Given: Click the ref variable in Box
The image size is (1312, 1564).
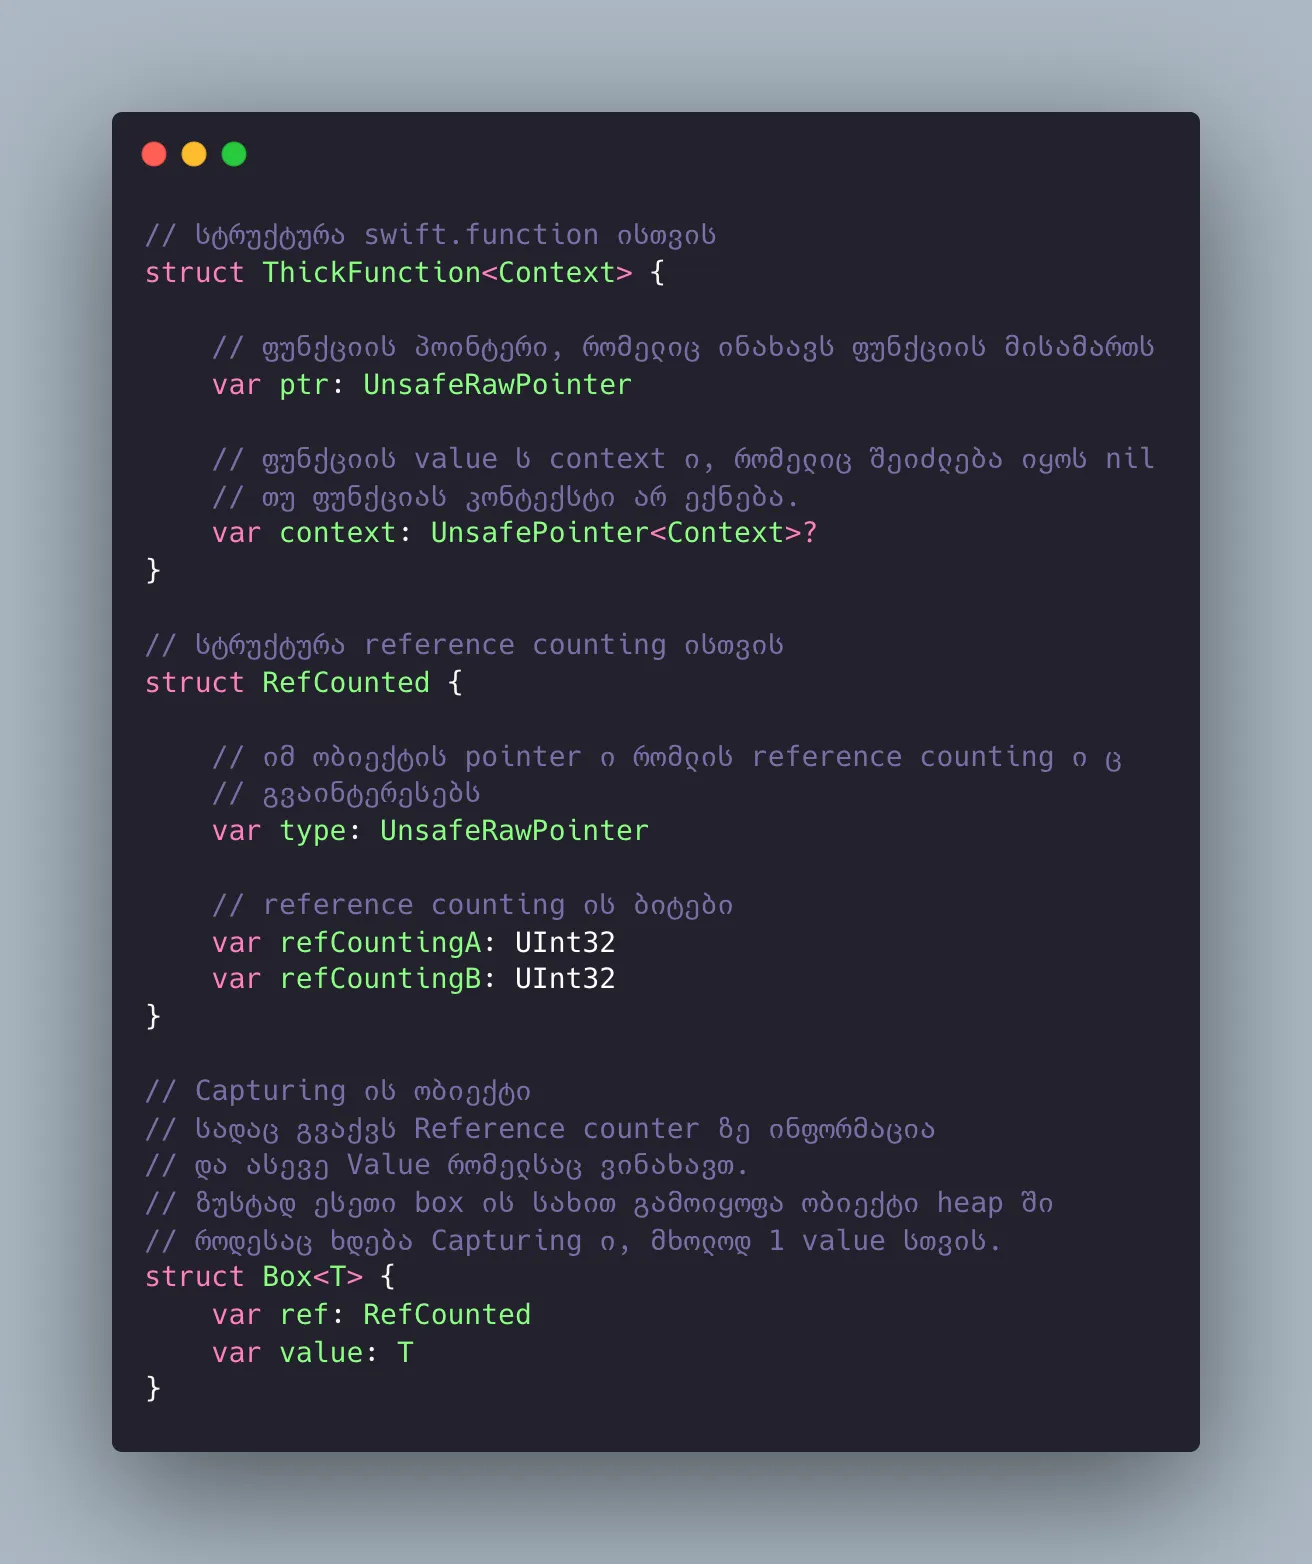Looking at the screenshot, I should tap(304, 1314).
